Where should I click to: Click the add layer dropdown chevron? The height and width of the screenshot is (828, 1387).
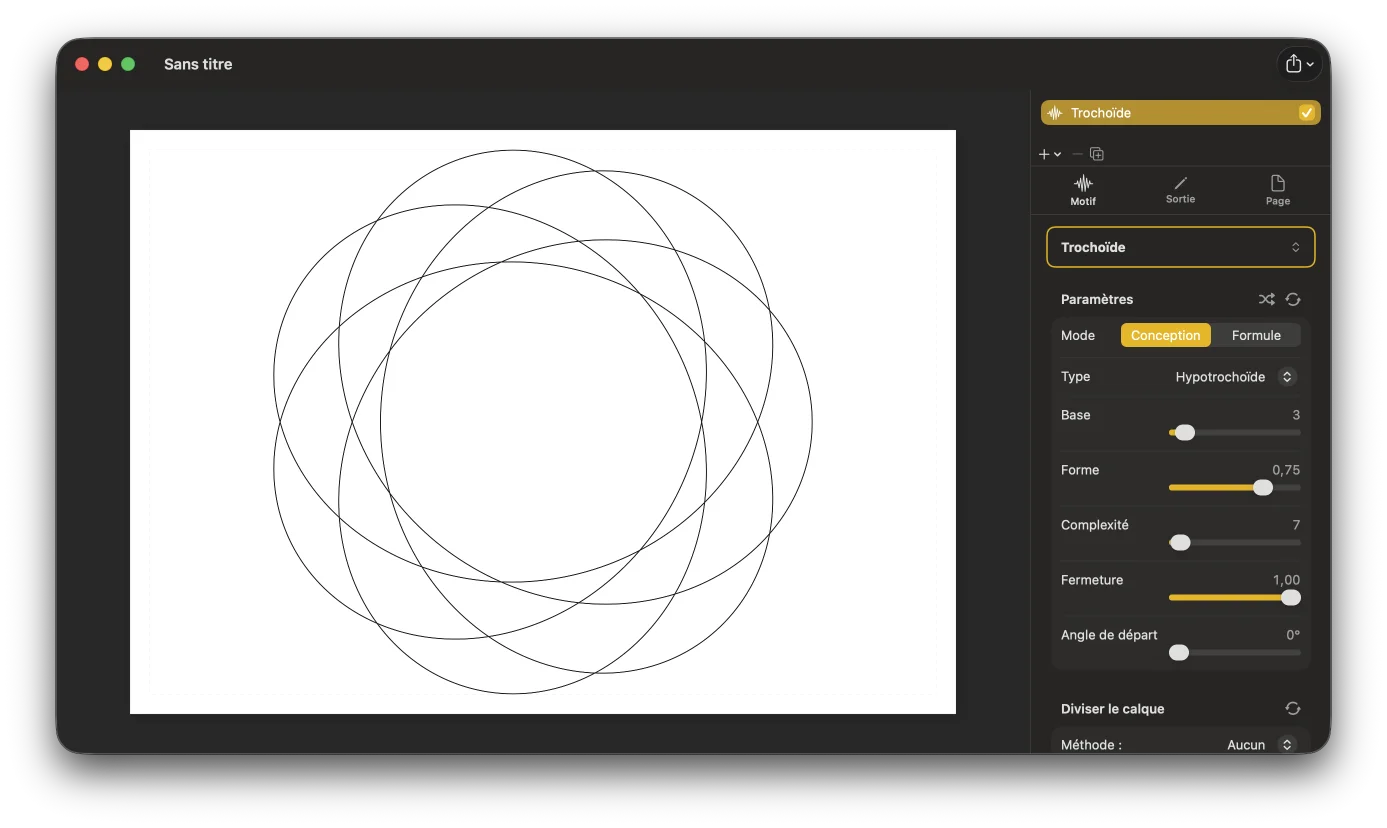[x=1058, y=155]
